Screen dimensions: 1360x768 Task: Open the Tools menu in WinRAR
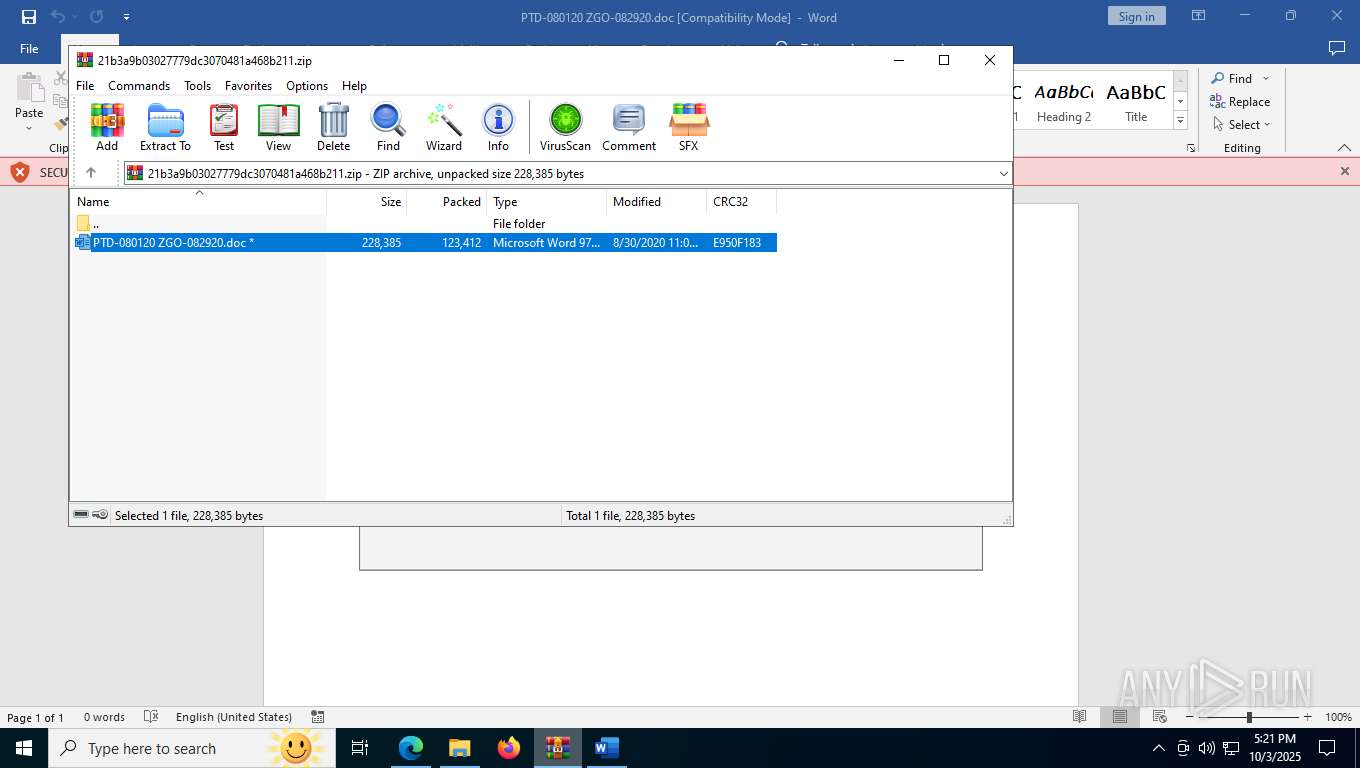tap(197, 86)
